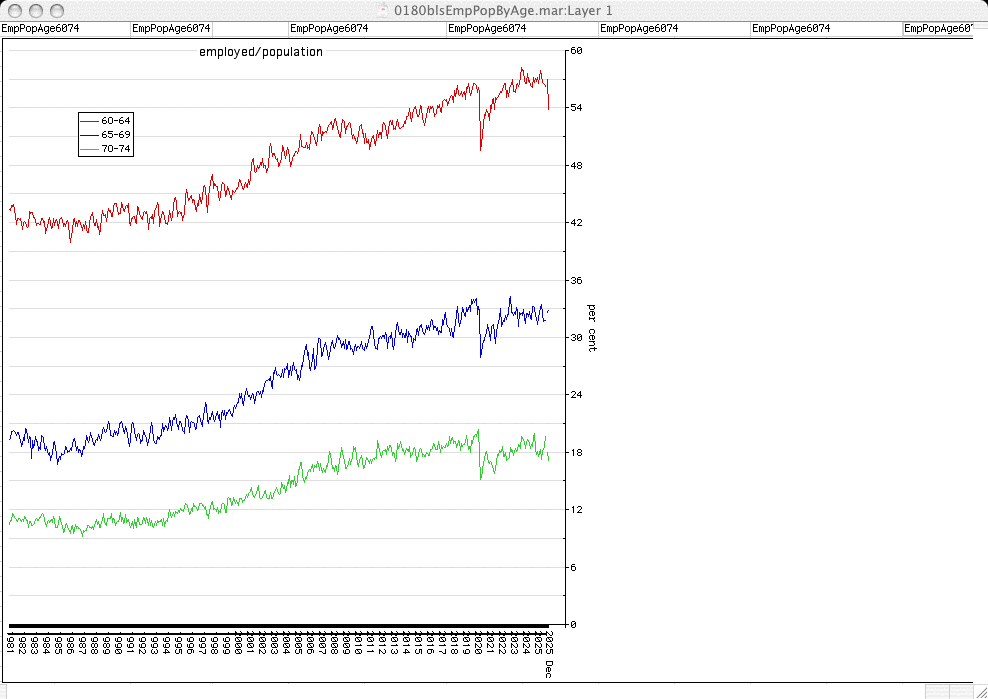This screenshot has width=988, height=699.
Task: Select the 70-74 legend label text
Action: pyautogui.click(x=116, y=148)
